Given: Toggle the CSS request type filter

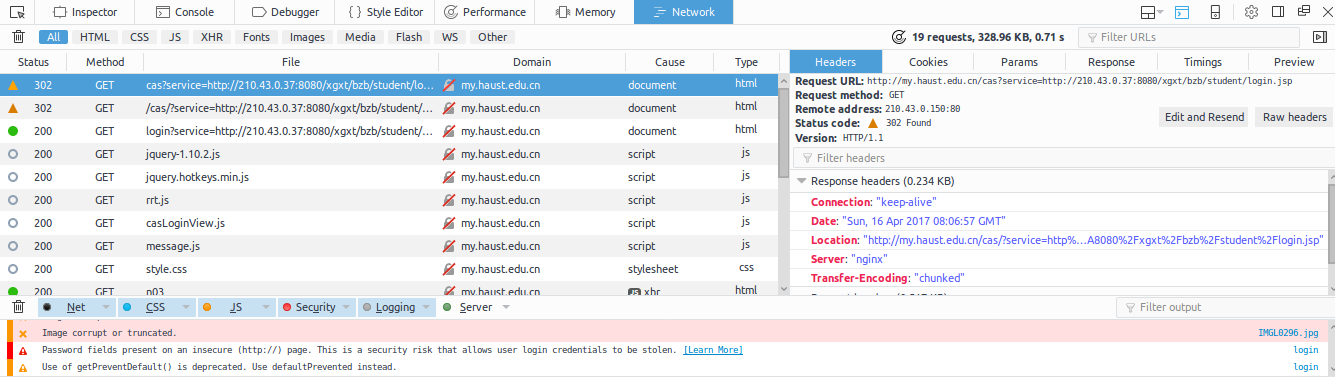Looking at the screenshot, I should pos(140,37).
